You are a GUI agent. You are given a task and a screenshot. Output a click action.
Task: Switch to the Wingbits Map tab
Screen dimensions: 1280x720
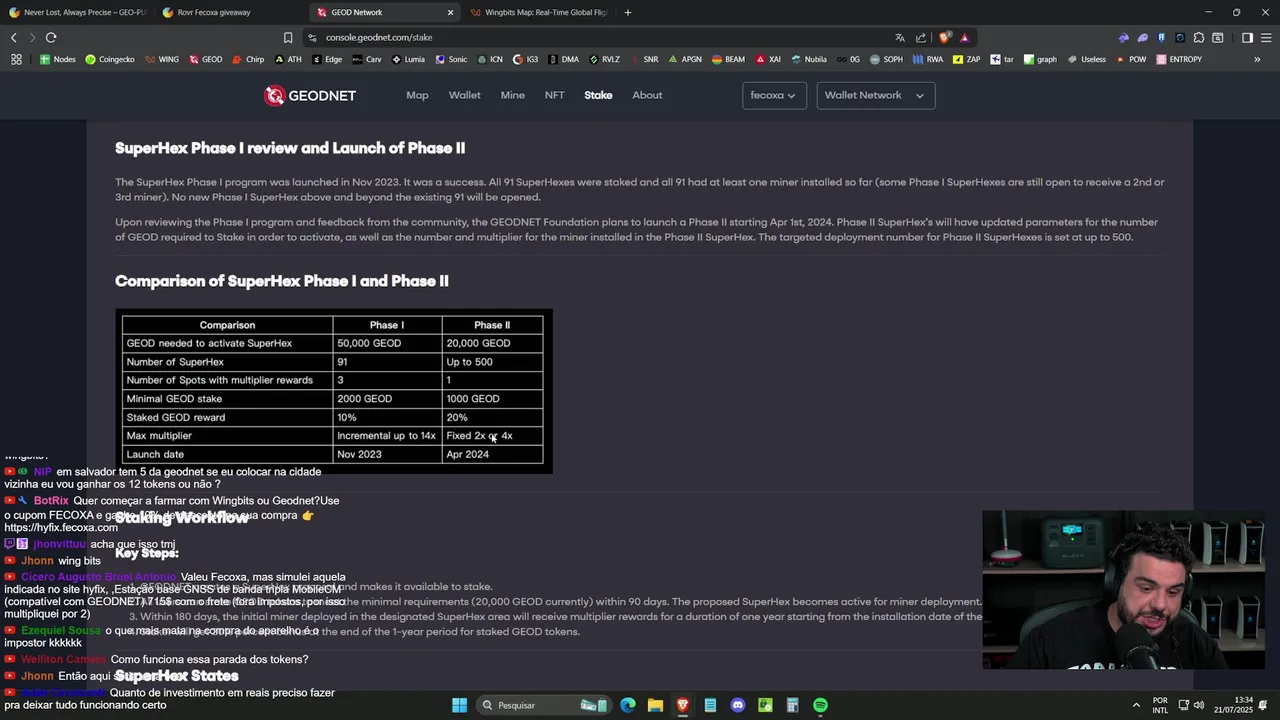click(x=537, y=12)
